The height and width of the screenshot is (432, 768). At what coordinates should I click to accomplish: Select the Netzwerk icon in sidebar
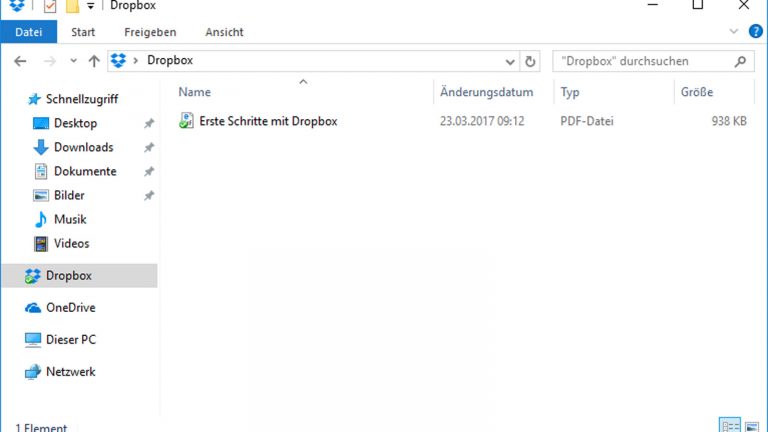[33, 372]
